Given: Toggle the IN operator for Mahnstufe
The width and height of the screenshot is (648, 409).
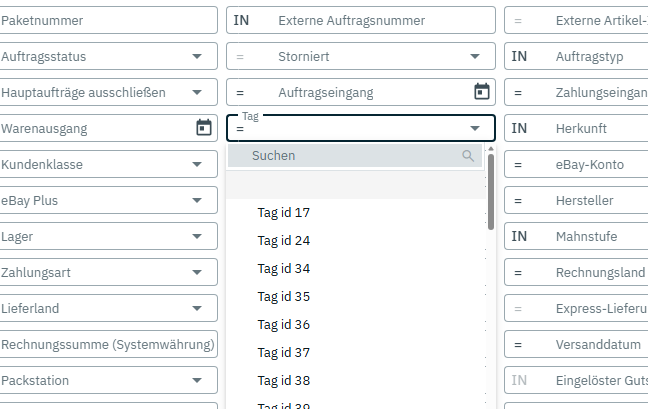Looking at the screenshot, I should pyautogui.click(x=519, y=236).
